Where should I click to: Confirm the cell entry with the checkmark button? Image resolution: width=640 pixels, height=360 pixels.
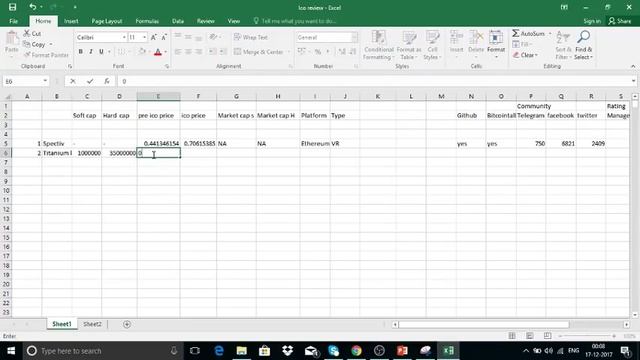tap(90, 81)
